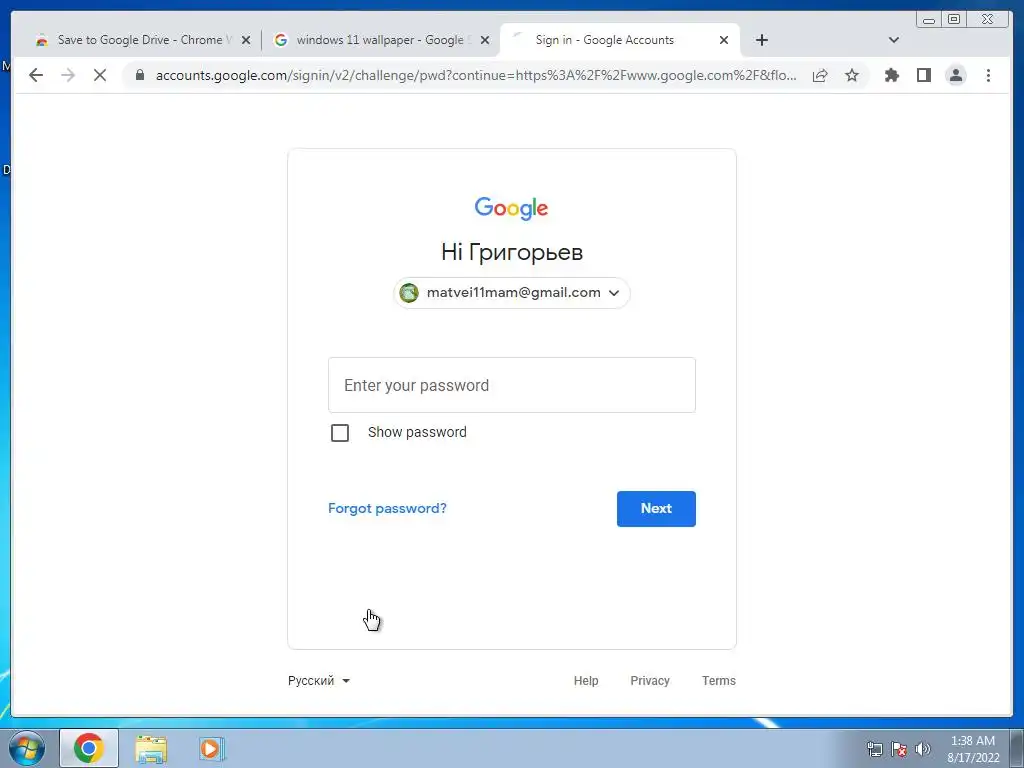Click the address bar URL
The height and width of the screenshot is (768, 1024).
click(x=475, y=75)
